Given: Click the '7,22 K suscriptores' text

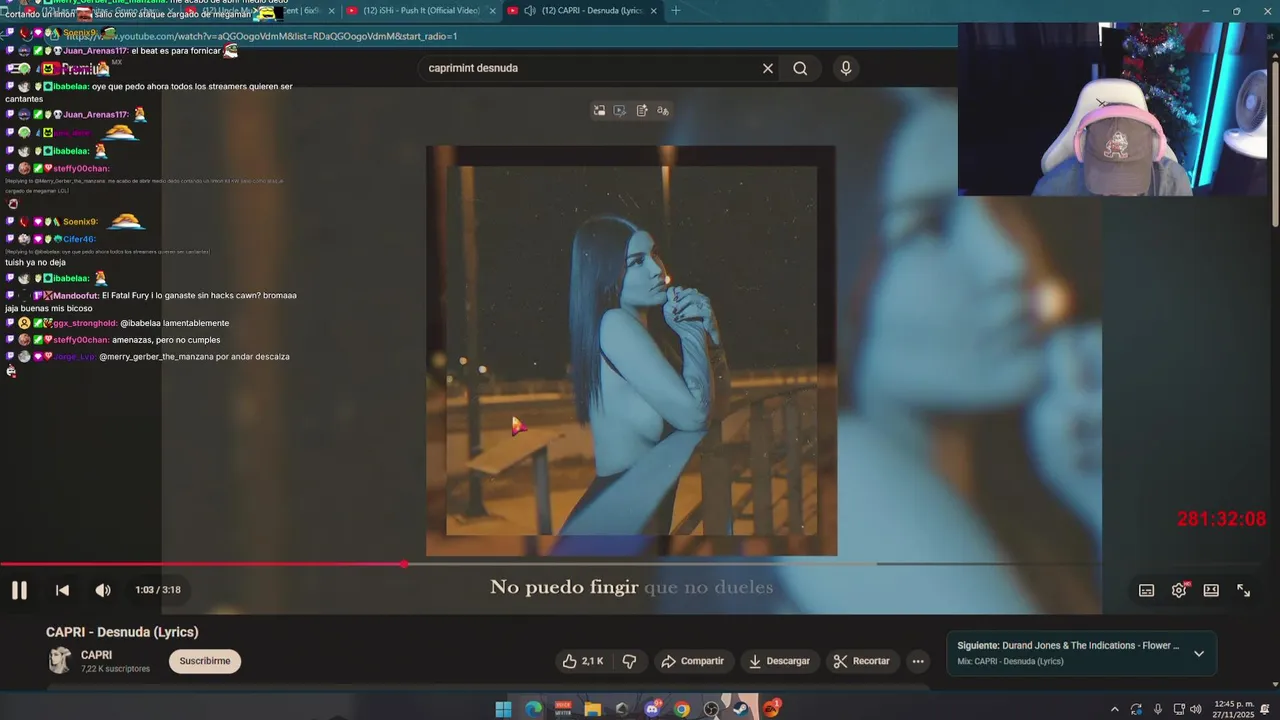Looking at the screenshot, I should (x=115, y=669).
